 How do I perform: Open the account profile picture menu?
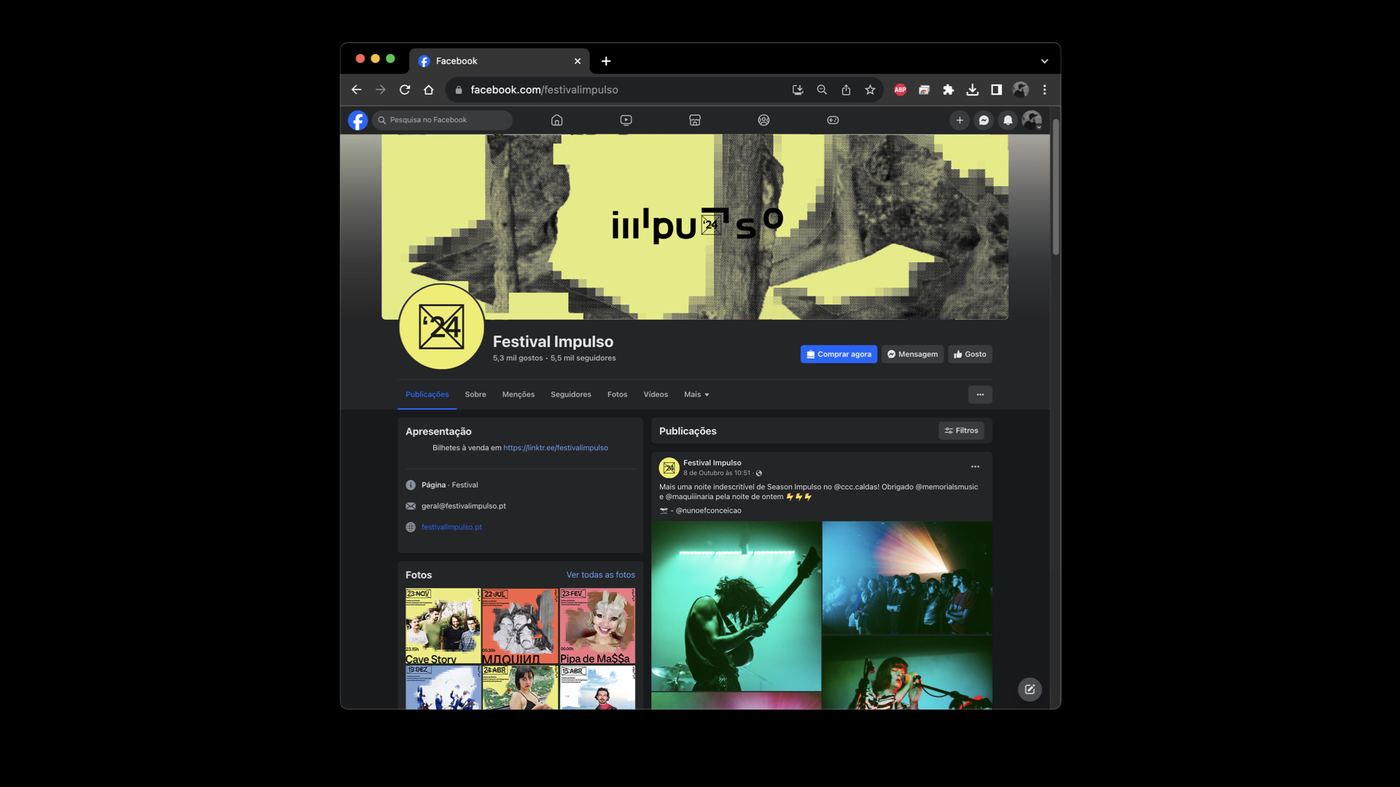click(1031, 120)
